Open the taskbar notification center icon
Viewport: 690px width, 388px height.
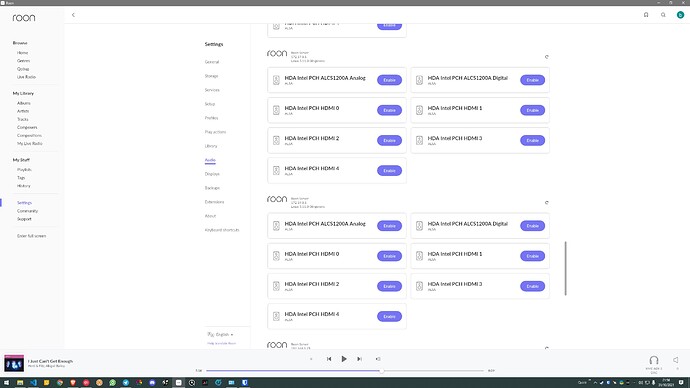[681, 383]
